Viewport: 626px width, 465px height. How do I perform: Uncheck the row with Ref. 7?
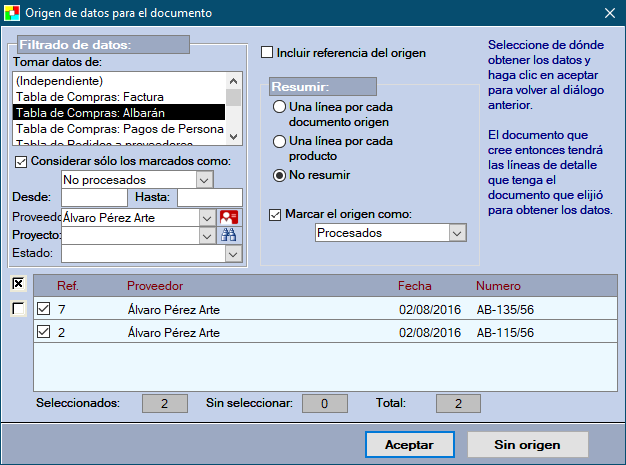point(42,310)
